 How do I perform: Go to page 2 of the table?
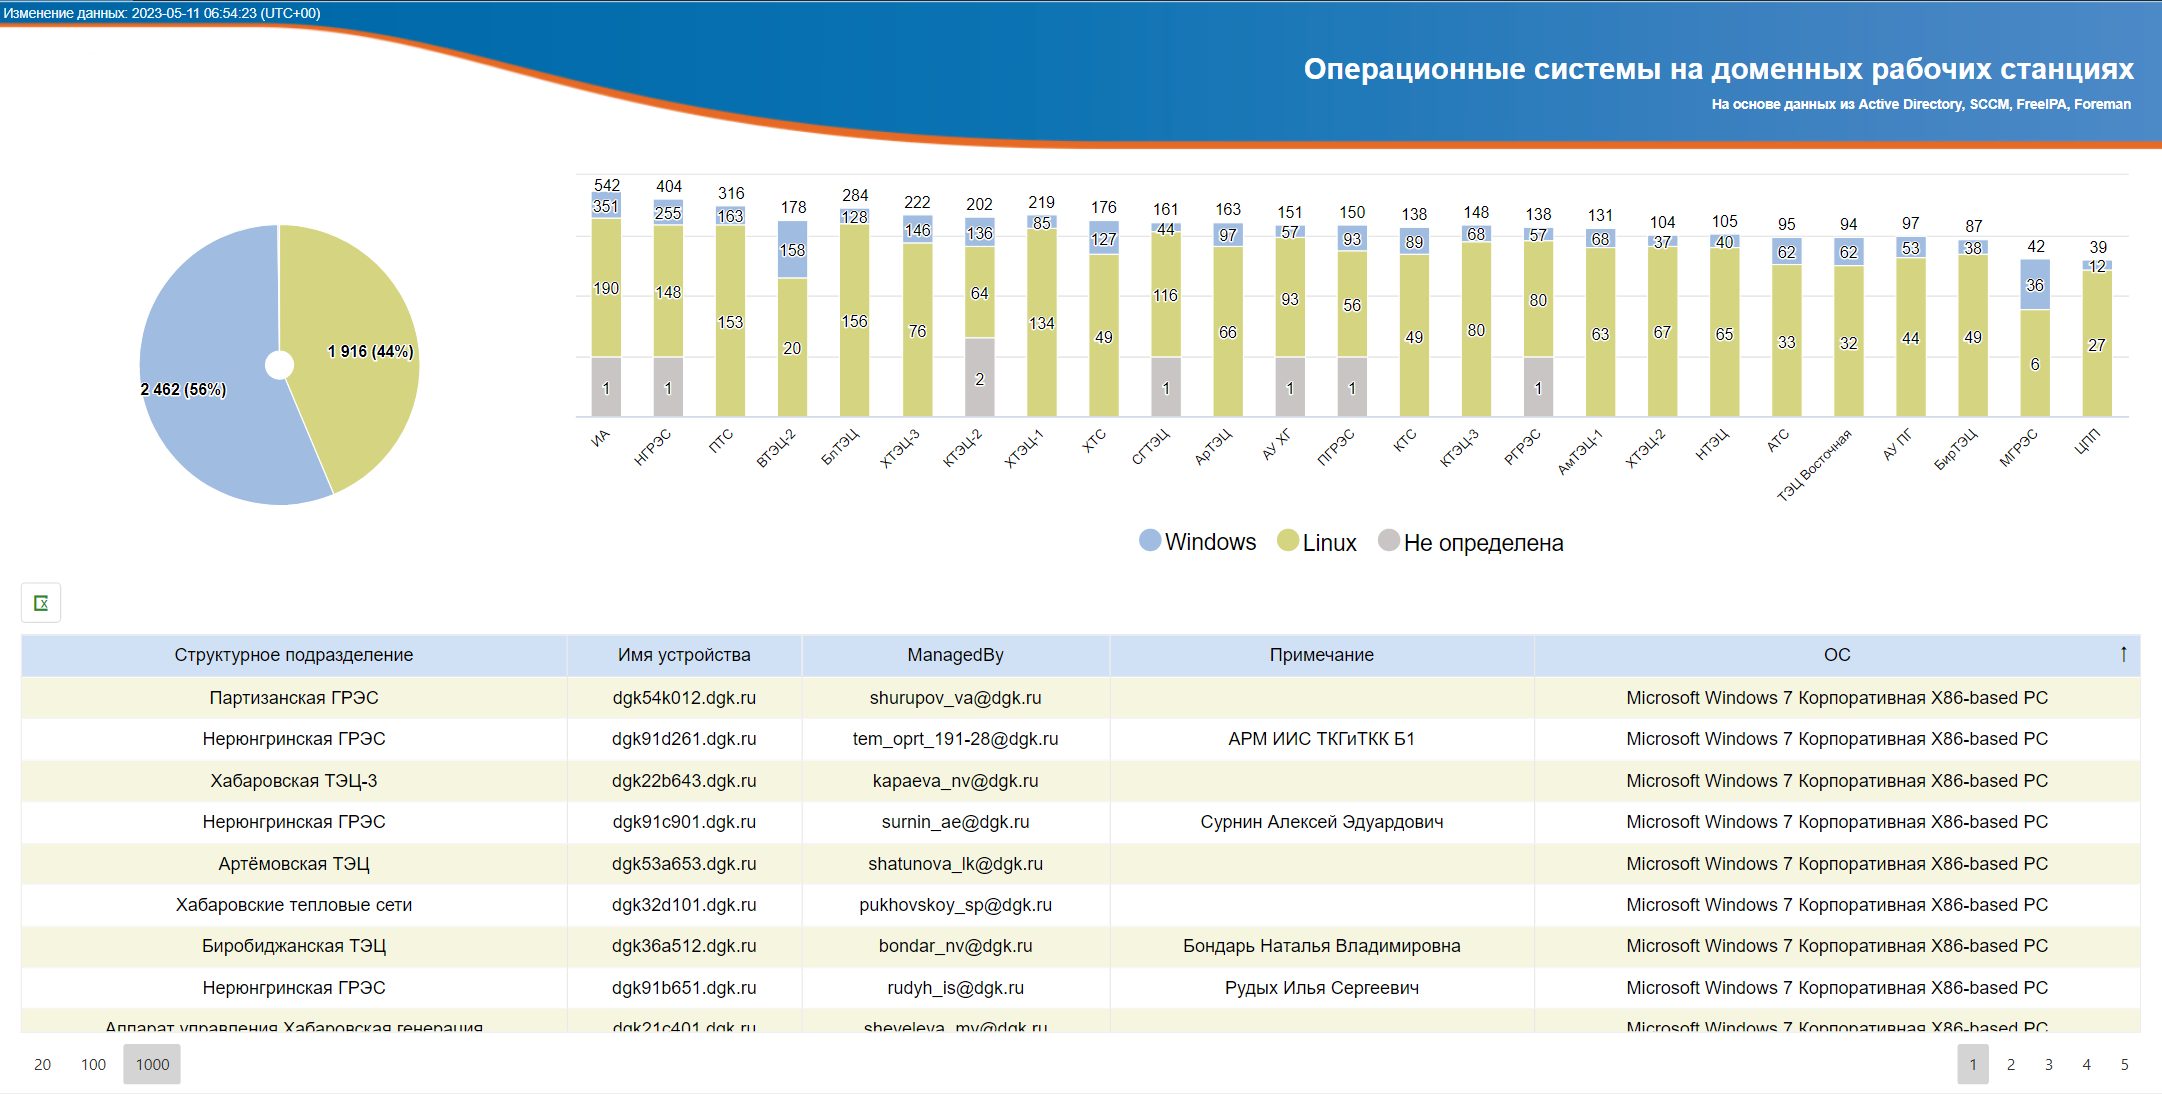[2011, 1064]
